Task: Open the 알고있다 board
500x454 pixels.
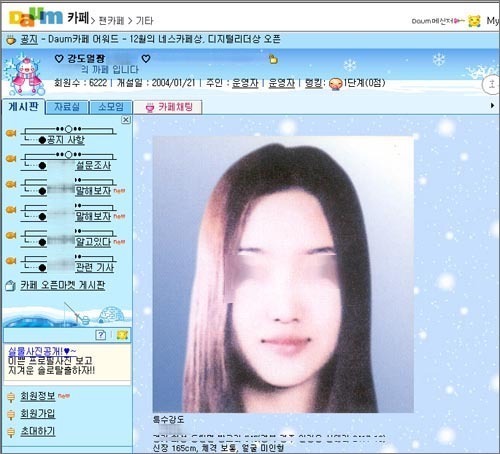Action: coord(93,242)
